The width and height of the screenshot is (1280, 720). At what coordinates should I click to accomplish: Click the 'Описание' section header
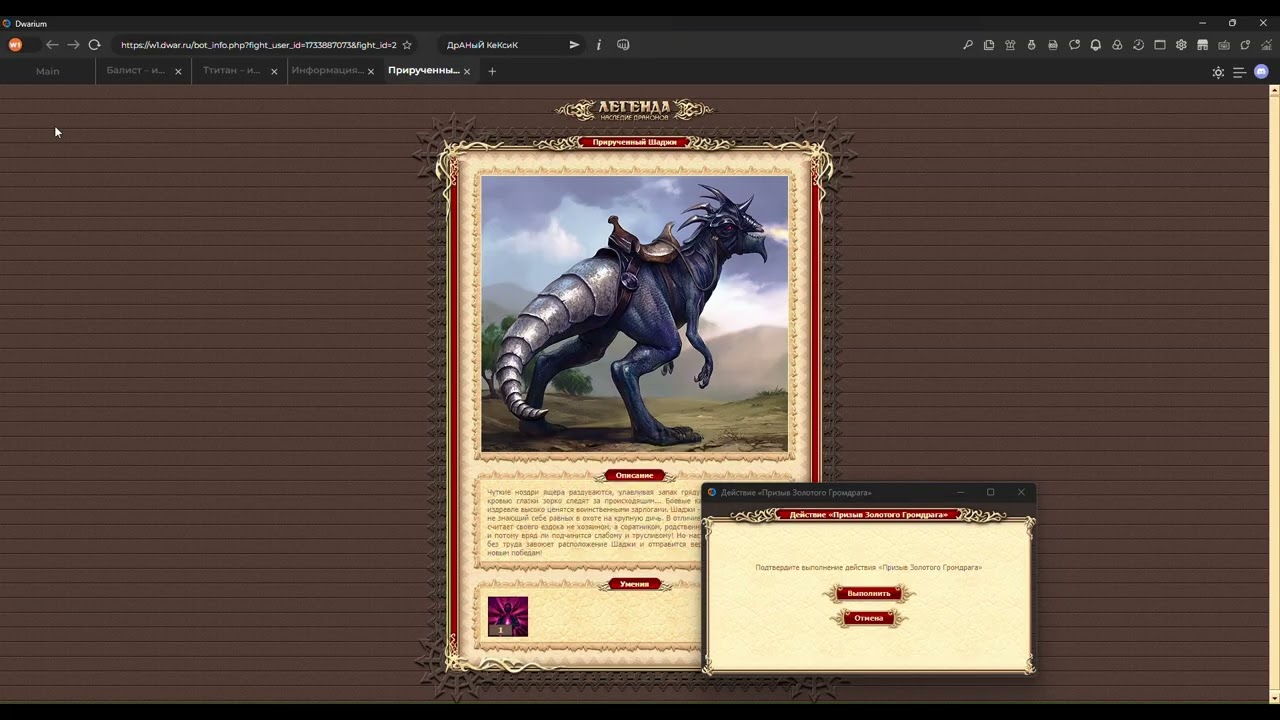click(634, 475)
